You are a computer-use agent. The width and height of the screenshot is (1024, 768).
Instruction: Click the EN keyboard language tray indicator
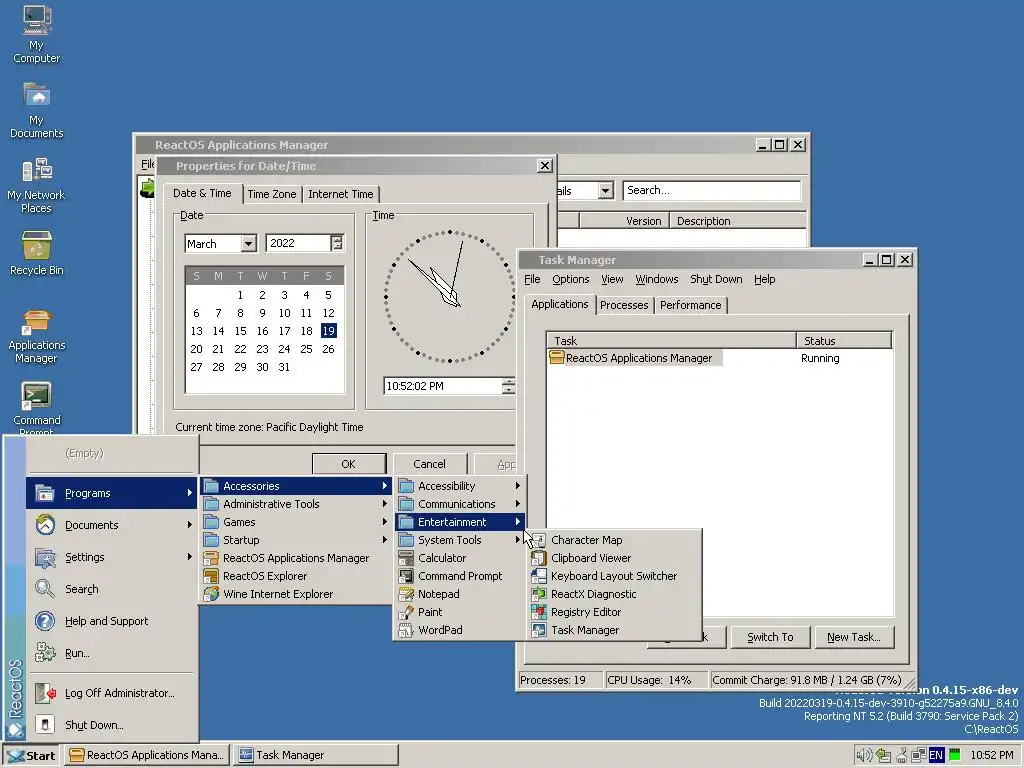pyautogui.click(x=936, y=755)
